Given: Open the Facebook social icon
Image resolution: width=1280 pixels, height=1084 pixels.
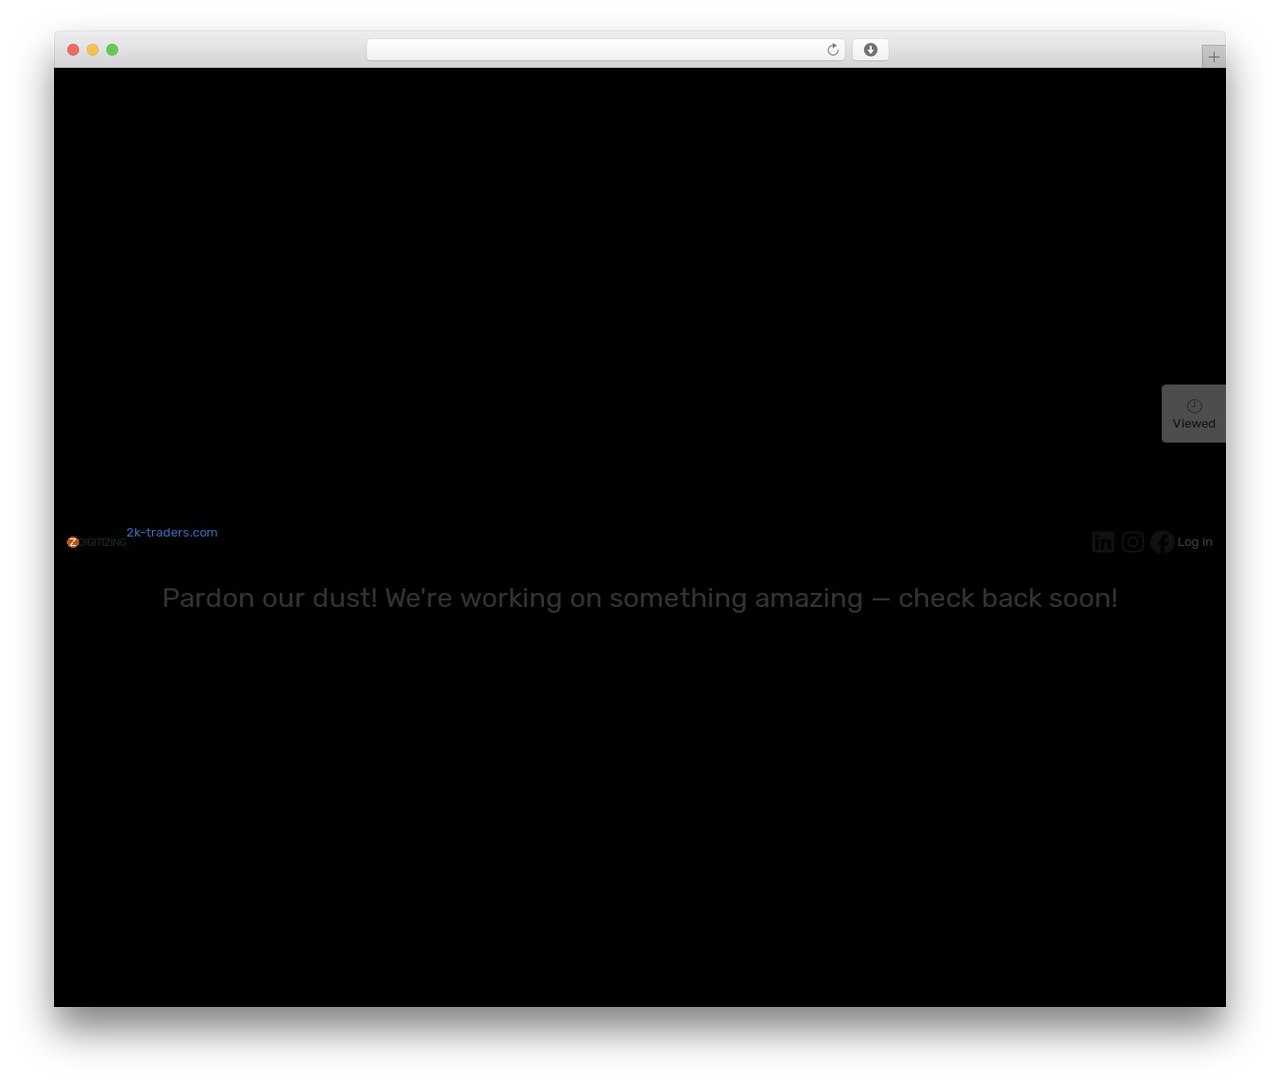Looking at the screenshot, I should [x=1162, y=542].
